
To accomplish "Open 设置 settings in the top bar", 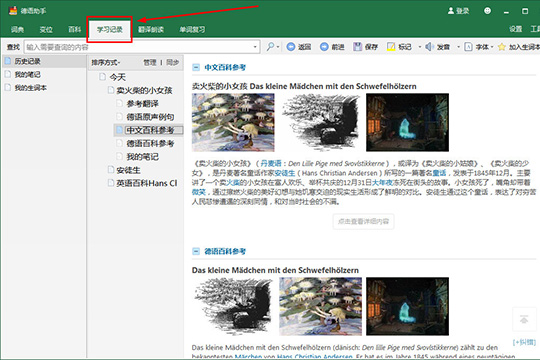I will (516, 29).
